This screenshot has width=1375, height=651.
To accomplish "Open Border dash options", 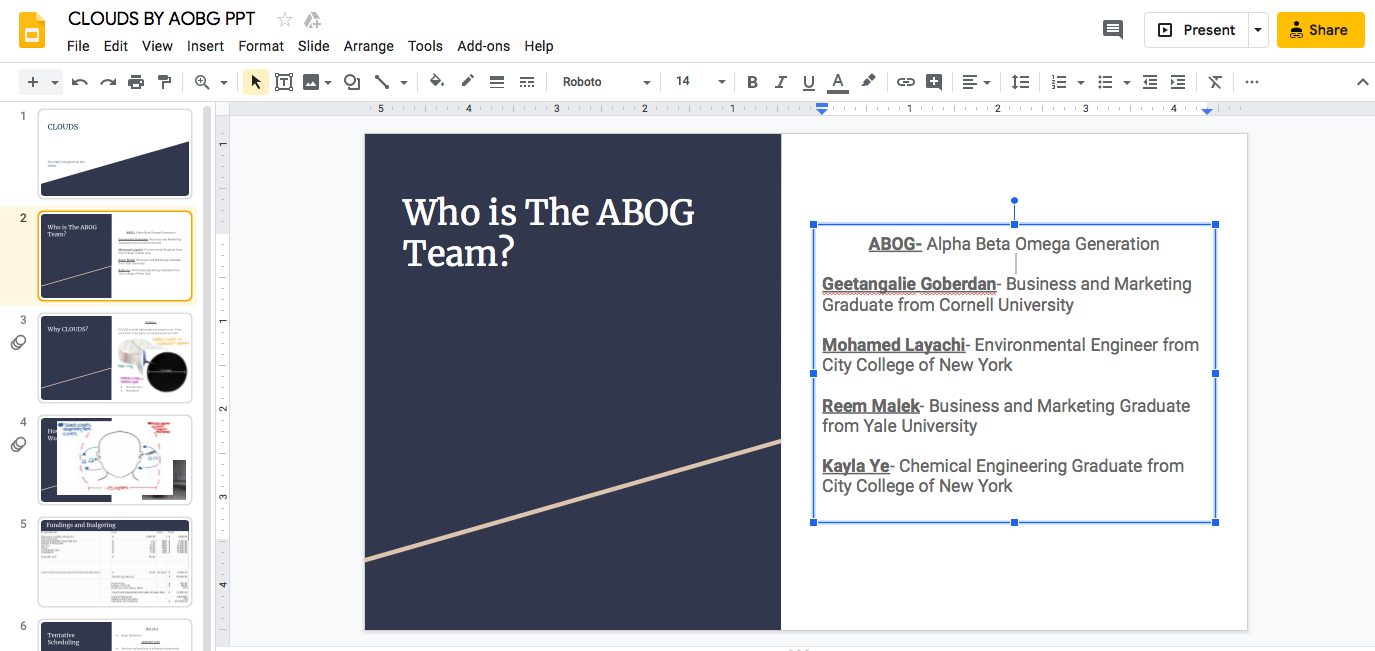I will tap(527, 82).
